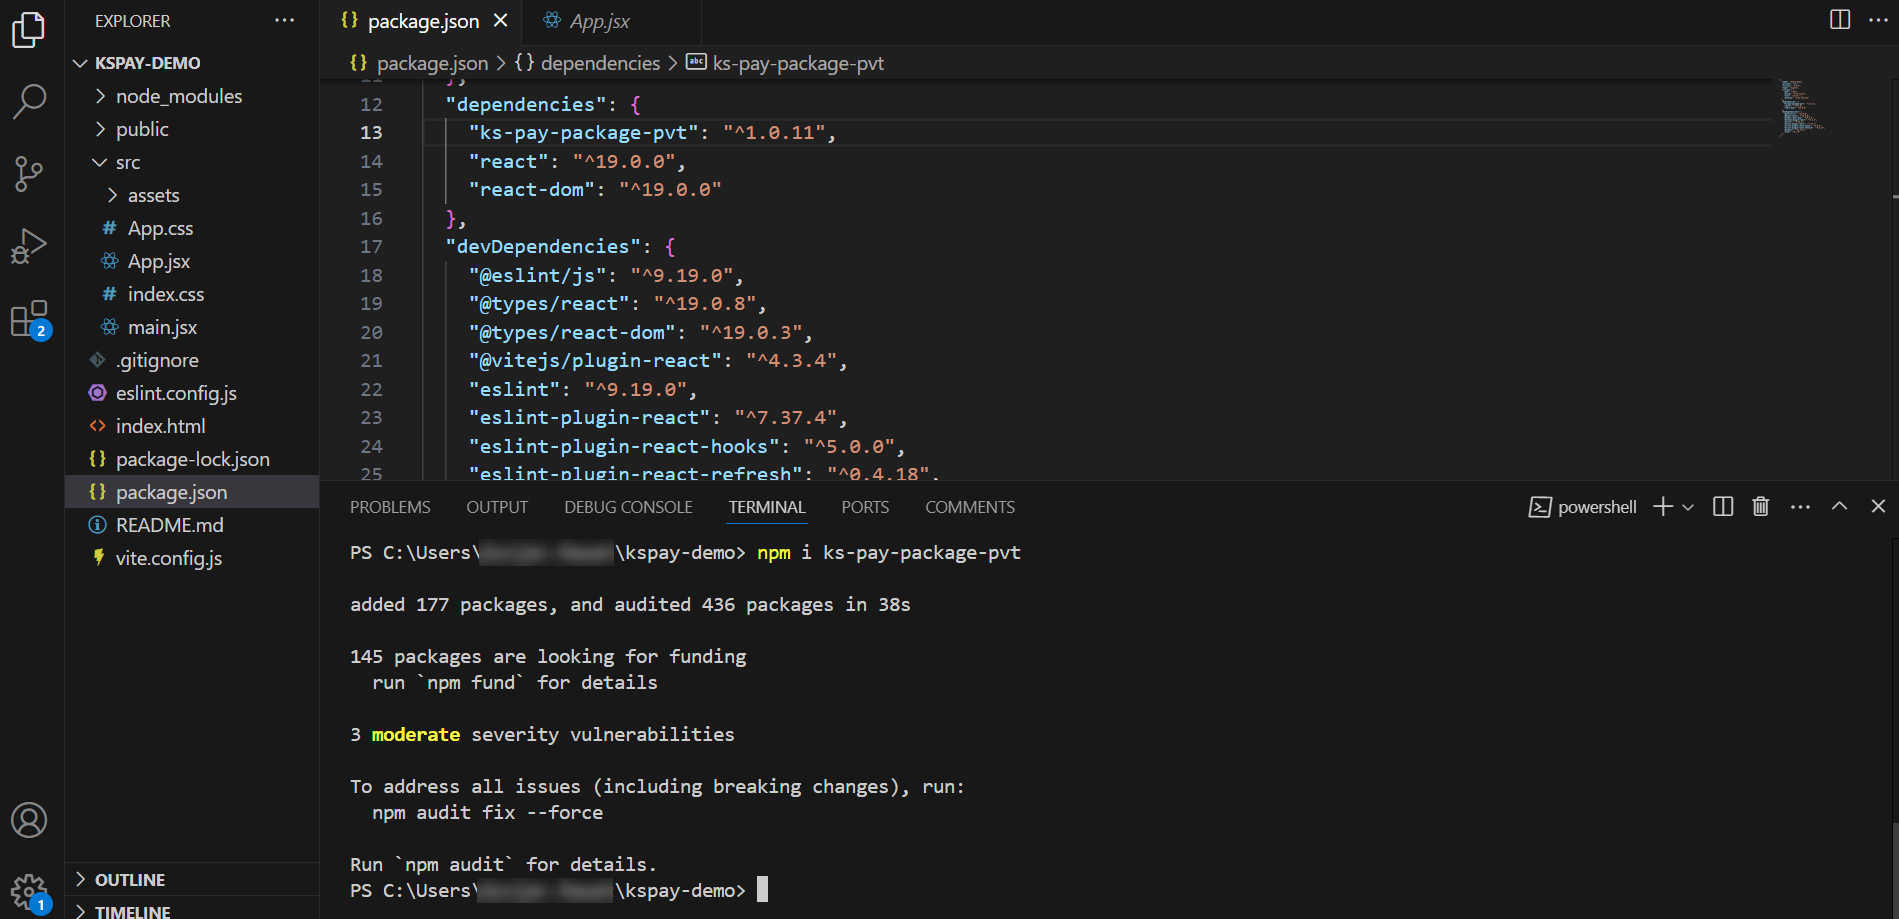Split the terminal panel

click(1722, 507)
